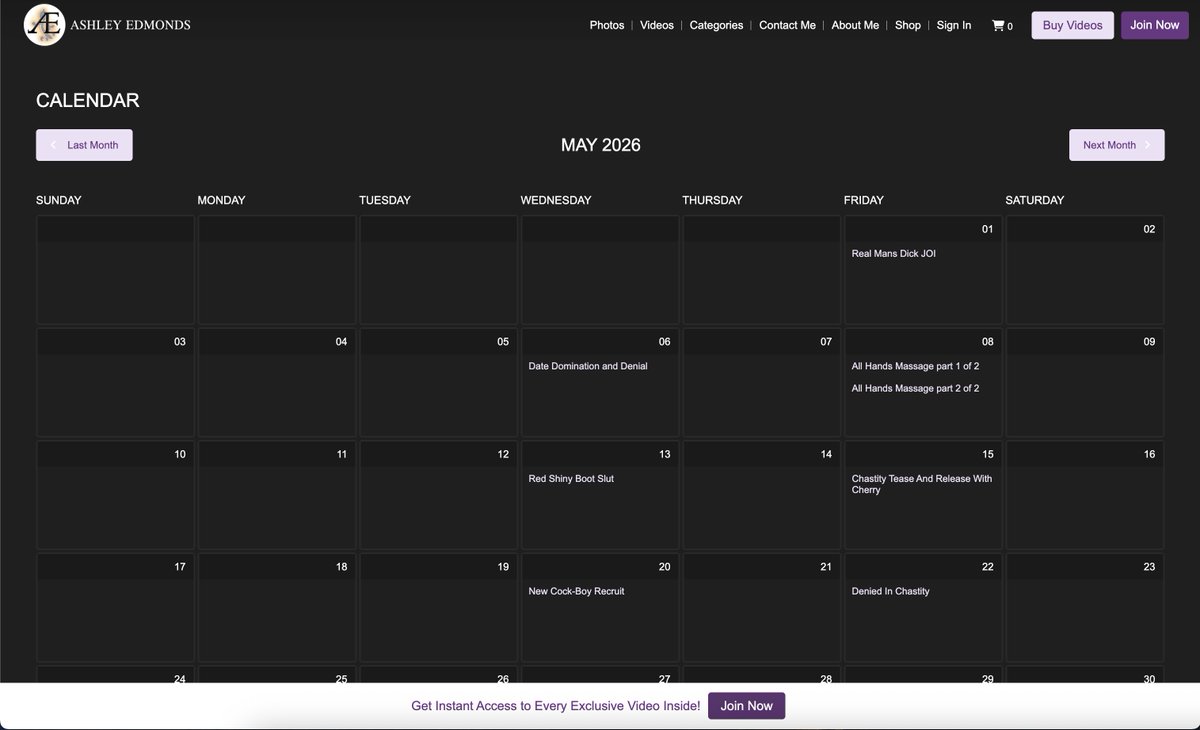The image size is (1200, 730).
Task: Click the AE site logo
Action: (45, 25)
